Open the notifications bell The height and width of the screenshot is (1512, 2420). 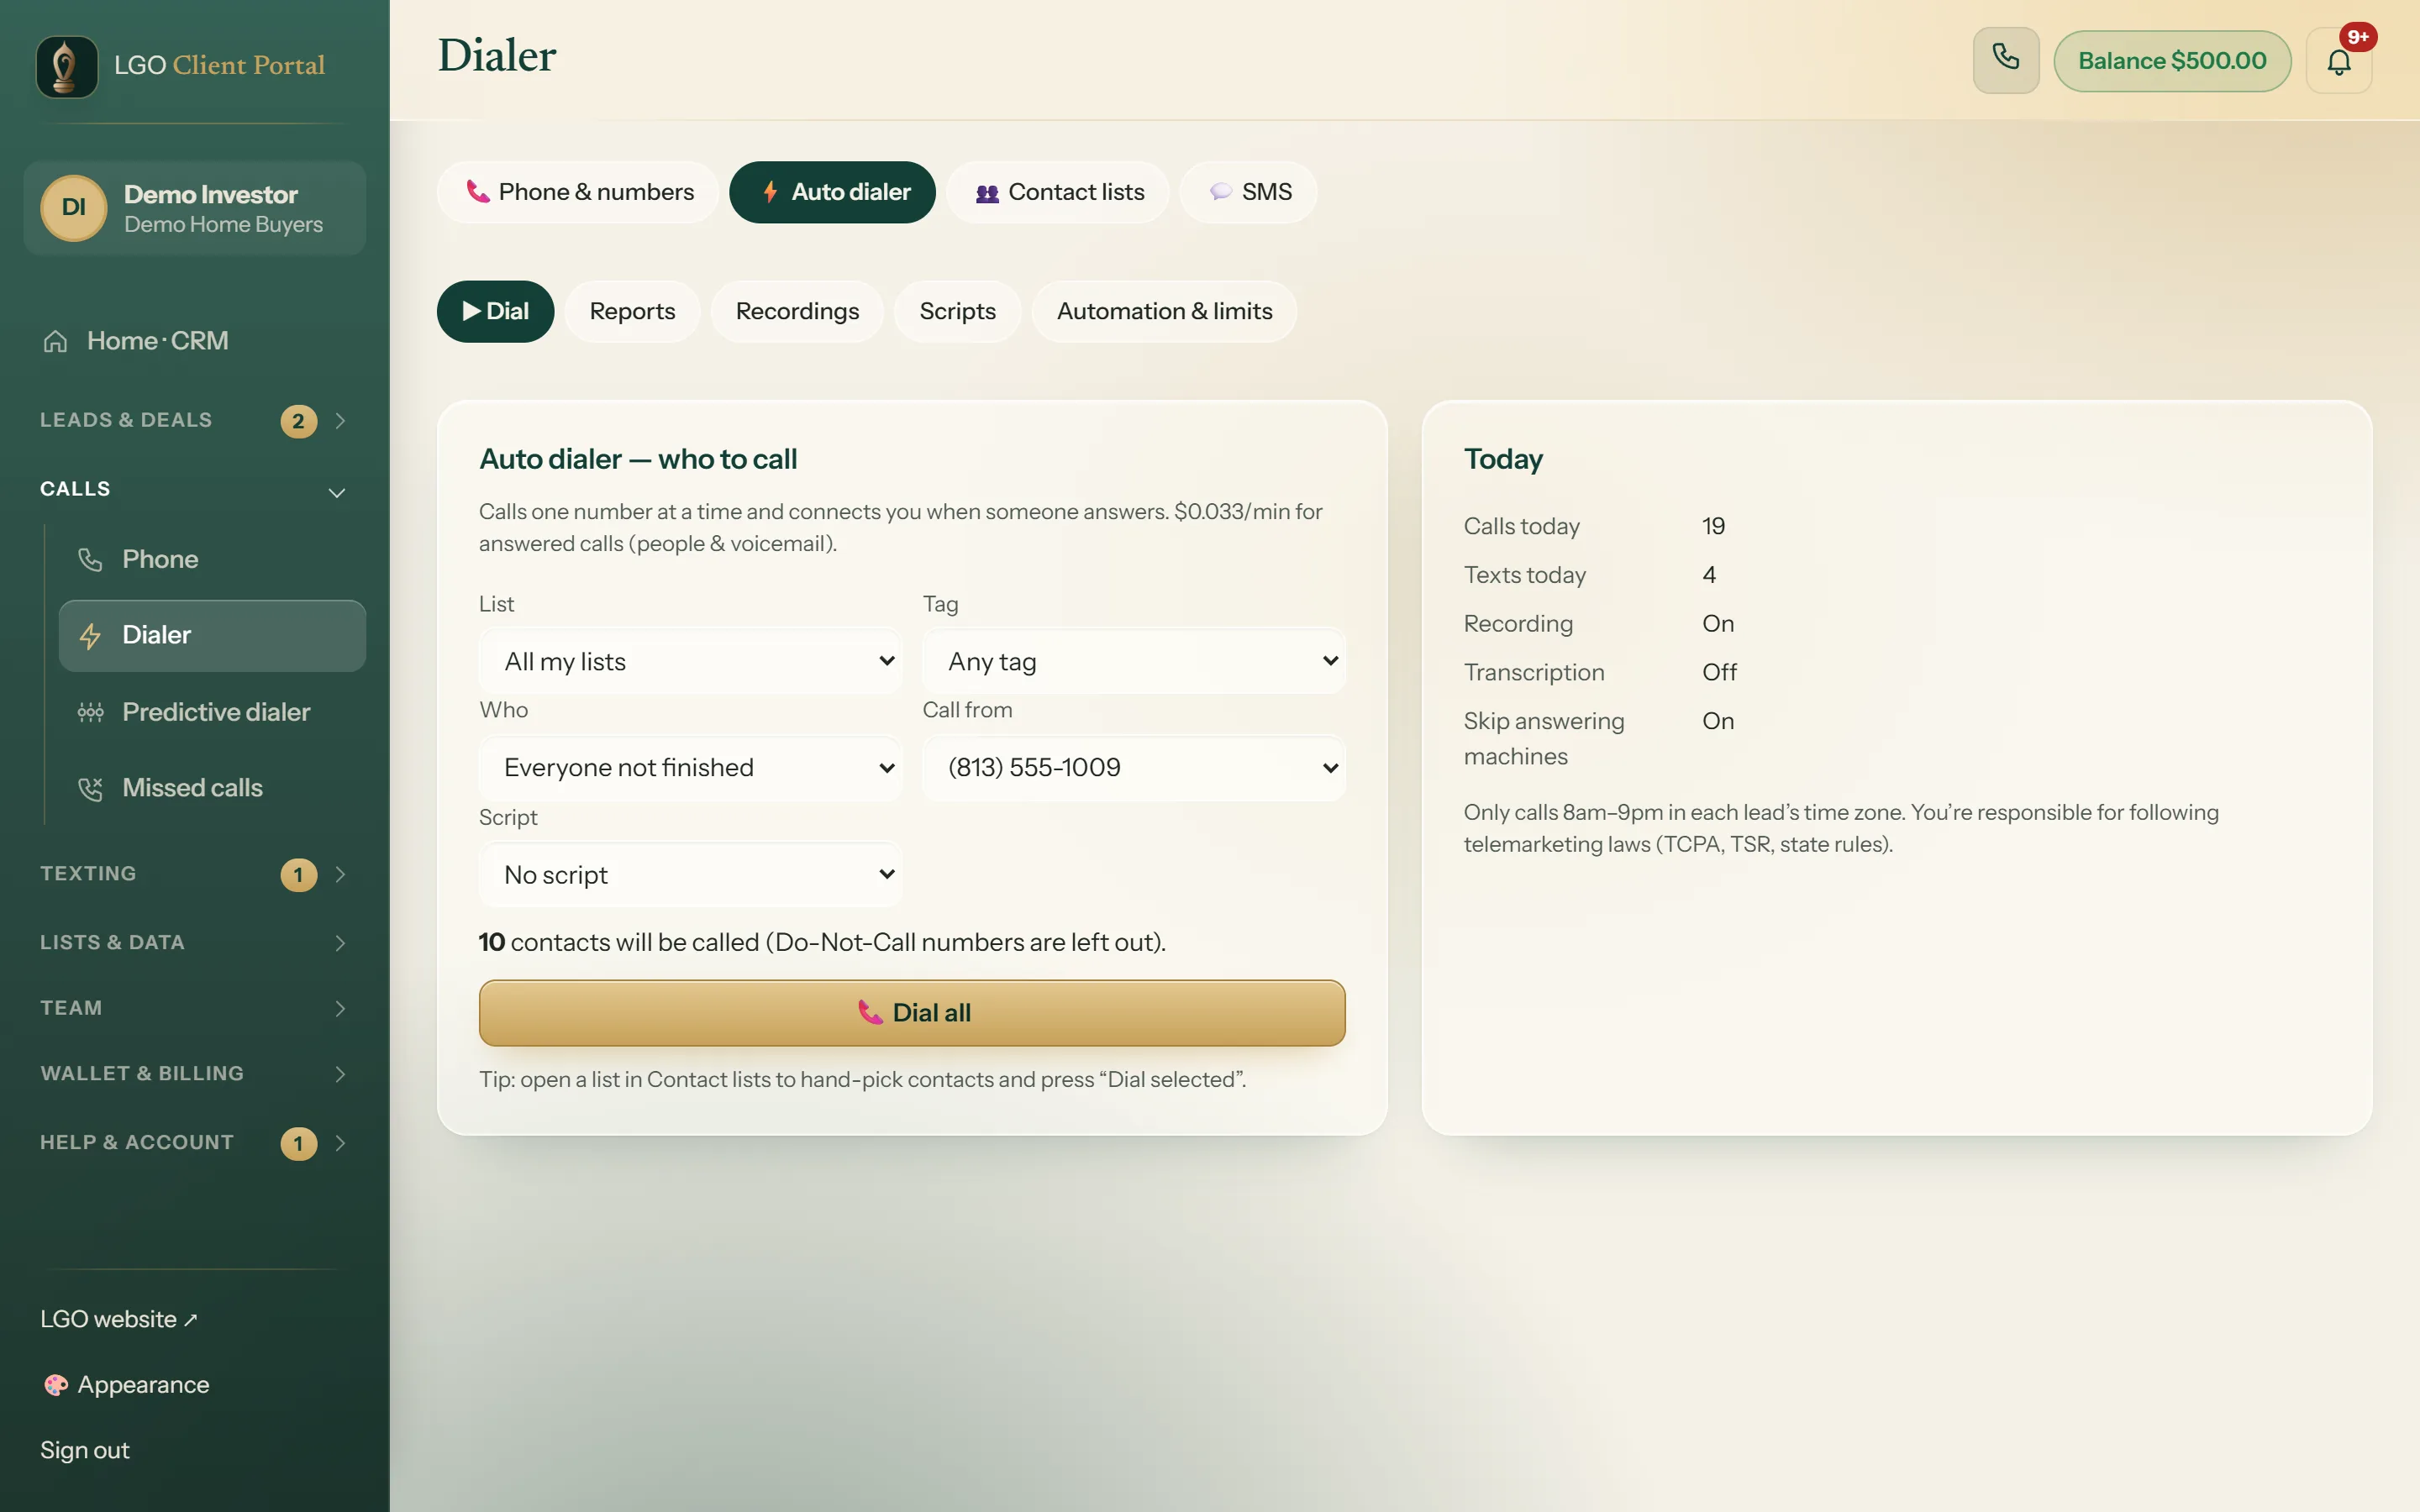[x=2338, y=61]
